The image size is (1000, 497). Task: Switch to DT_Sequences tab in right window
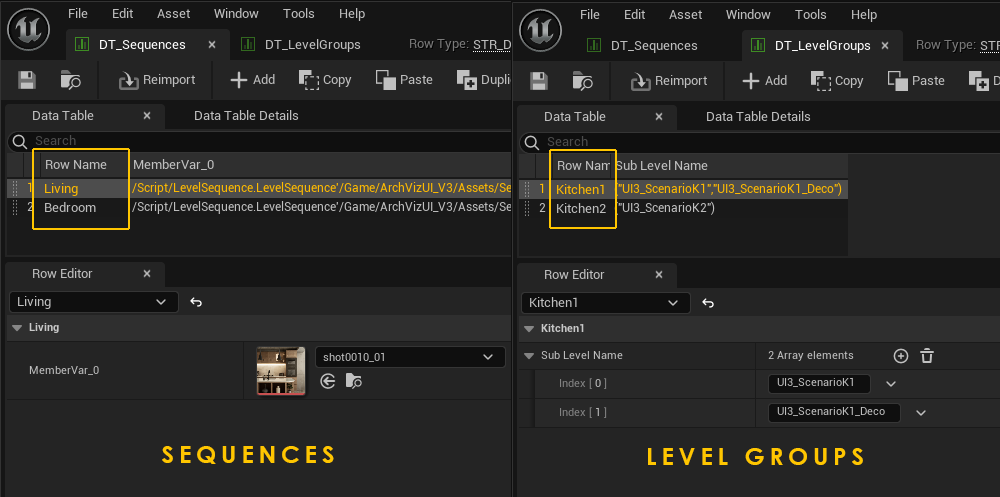(x=643, y=45)
